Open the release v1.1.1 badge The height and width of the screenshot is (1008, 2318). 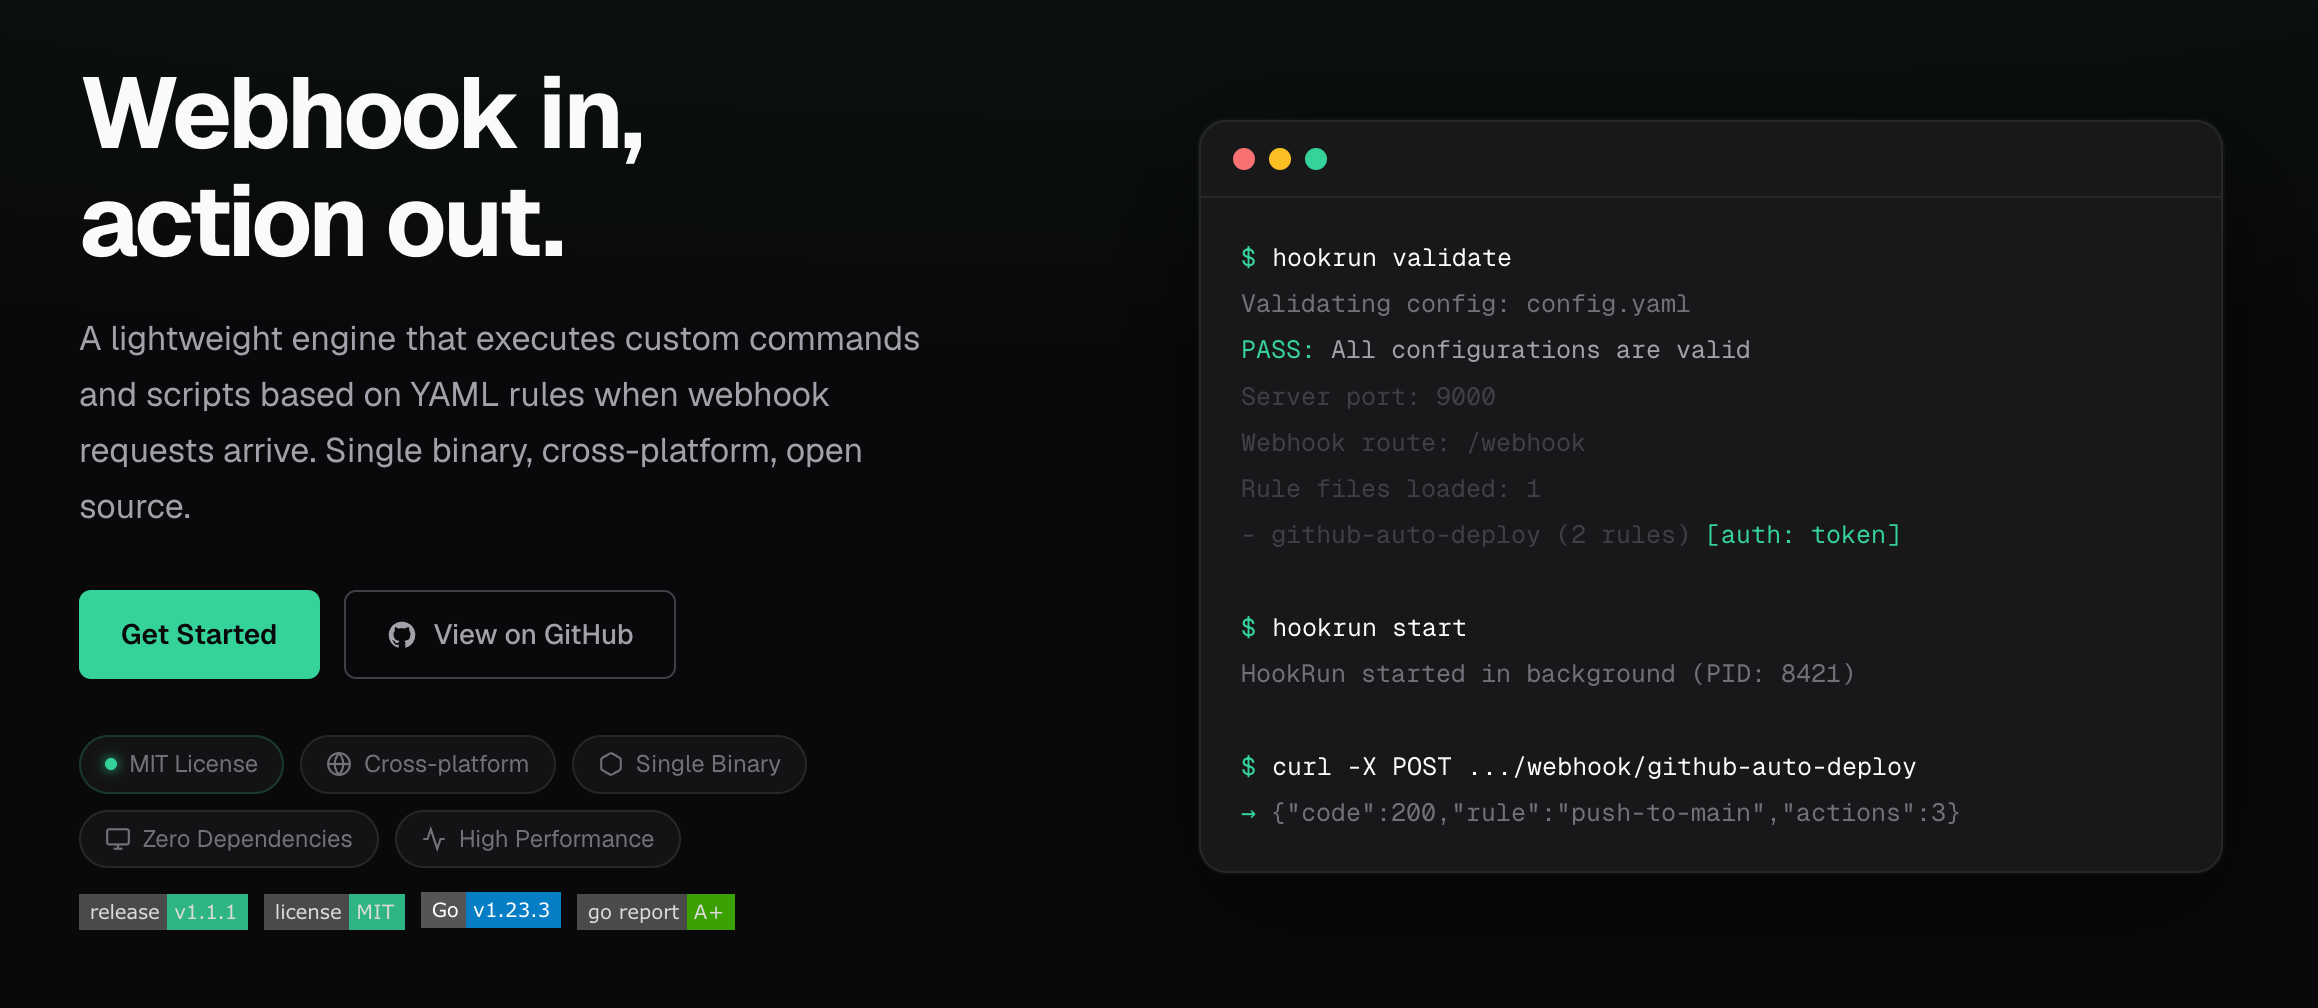coord(163,912)
